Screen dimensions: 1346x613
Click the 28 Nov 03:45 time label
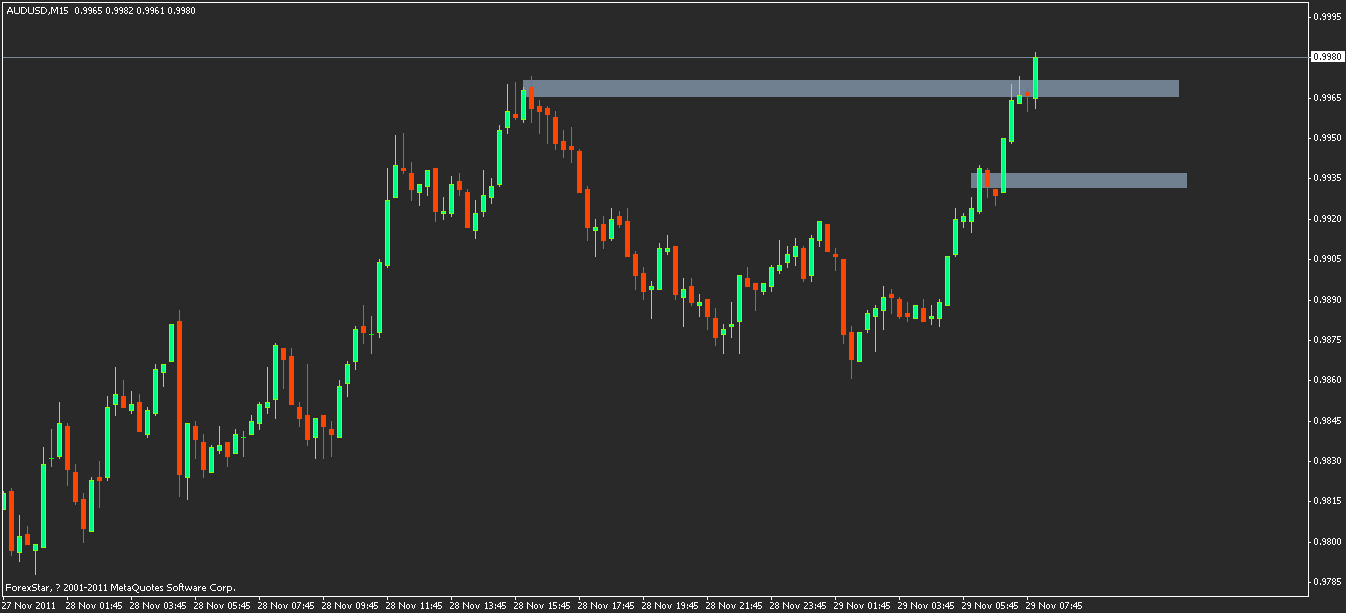[158, 605]
